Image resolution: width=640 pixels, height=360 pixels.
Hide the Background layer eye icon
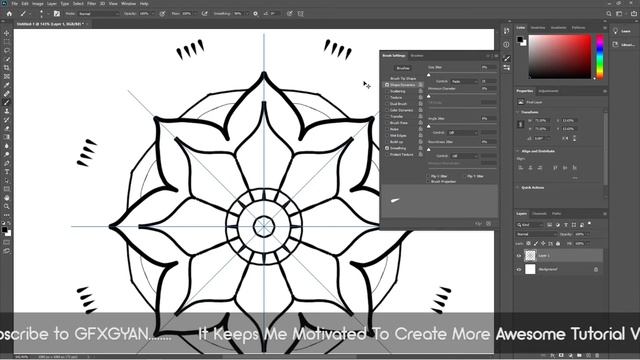(519, 269)
